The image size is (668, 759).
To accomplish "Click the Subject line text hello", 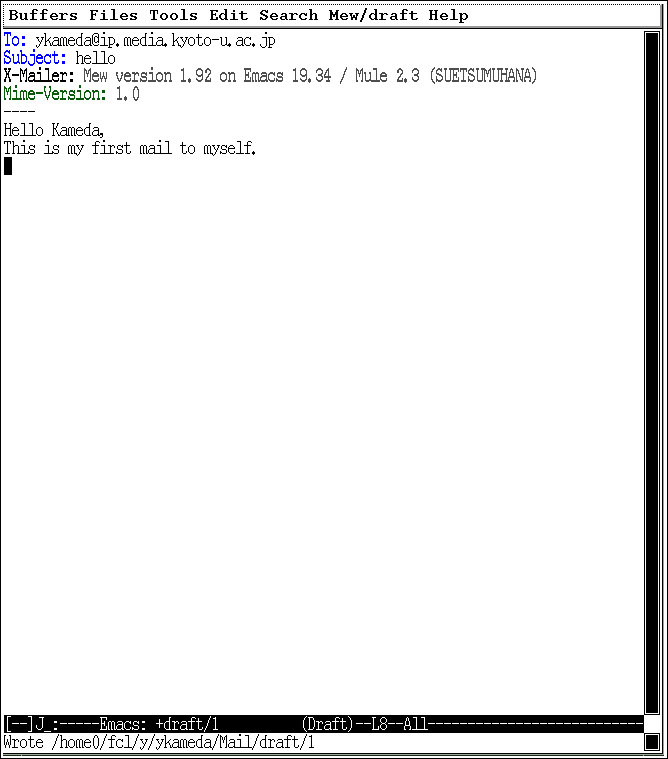I will (x=95, y=58).
